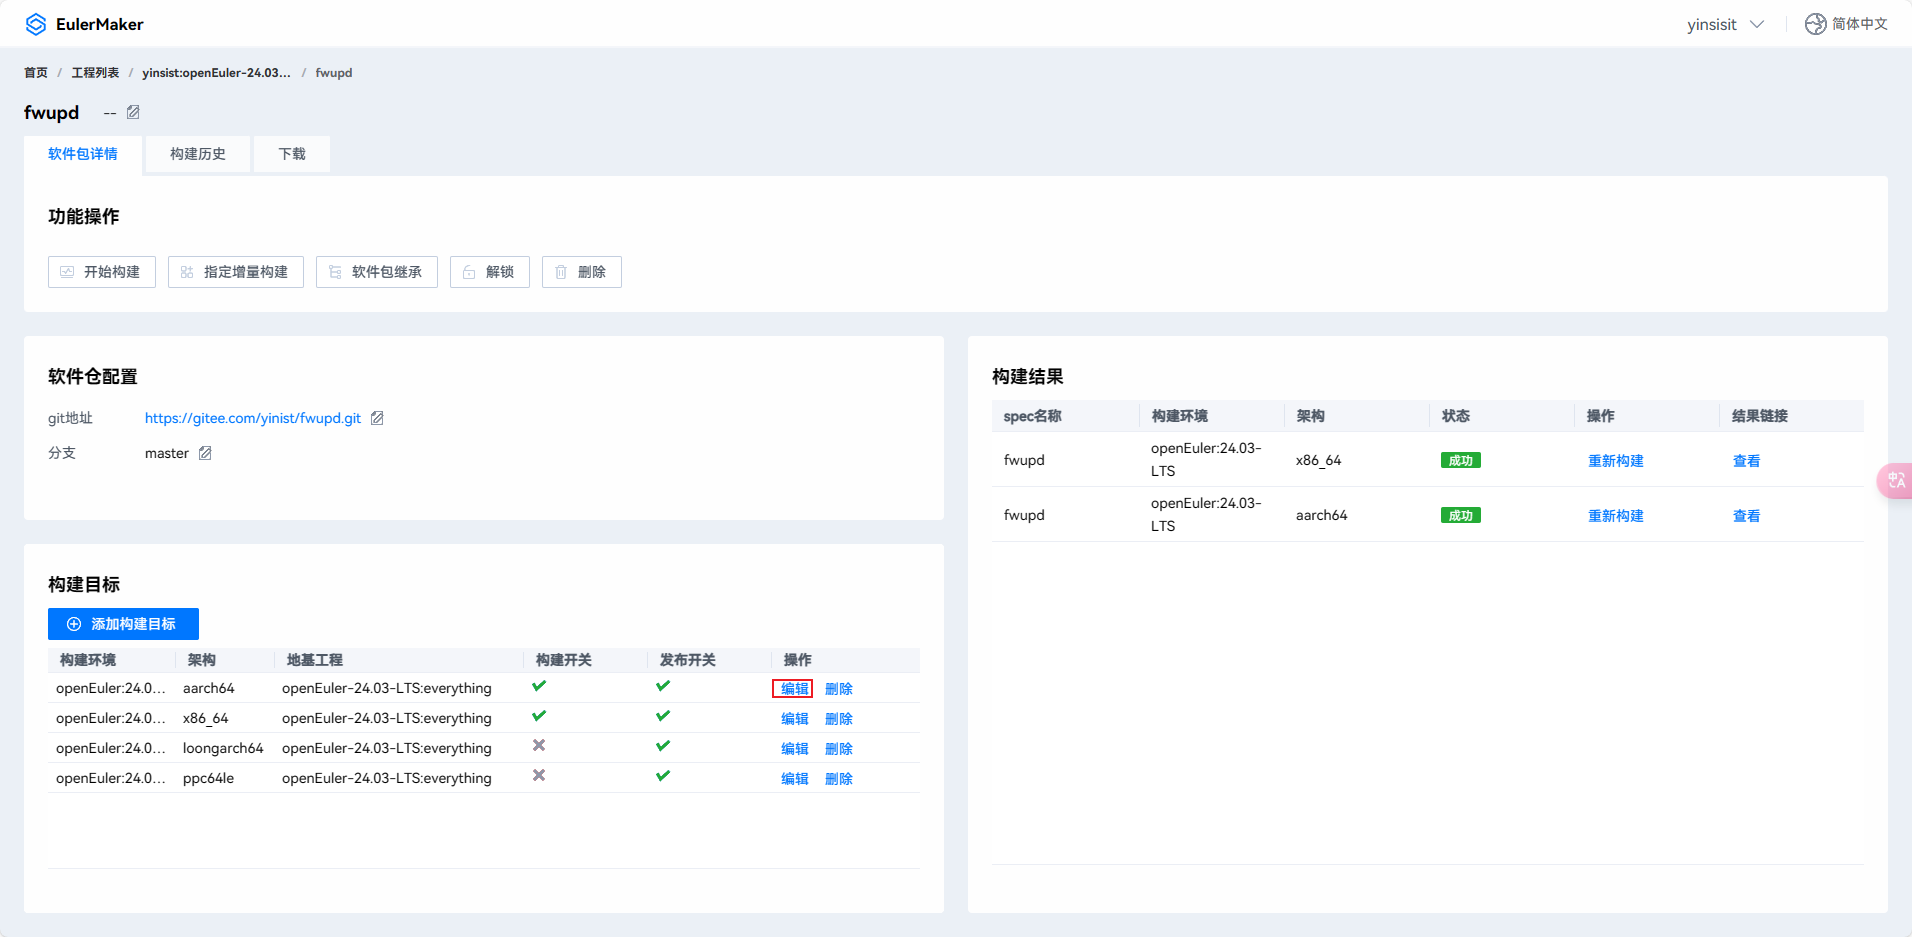The height and width of the screenshot is (937, 1912).
Task: Click the 删除 button in 功能操作
Action: (582, 272)
